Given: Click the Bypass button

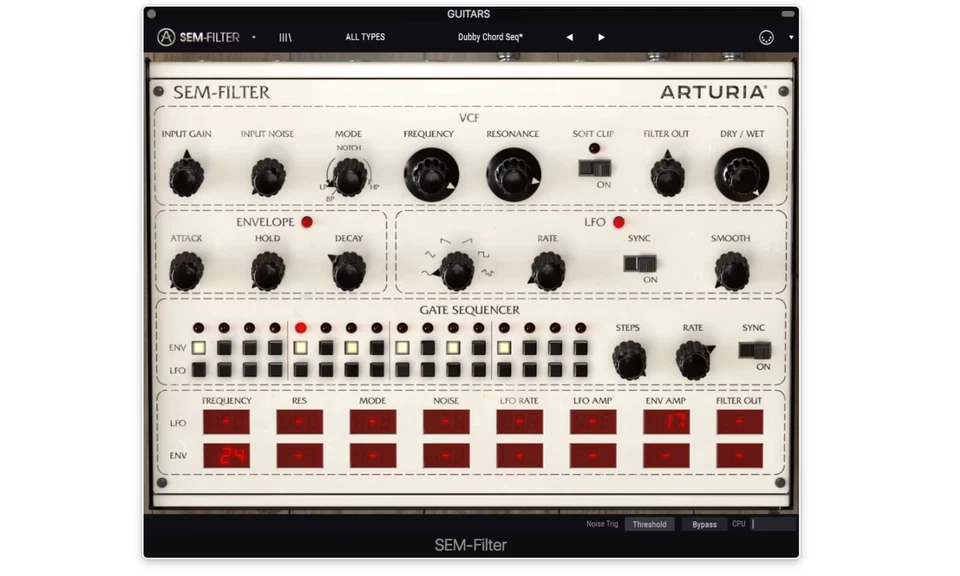Looking at the screenshot, I should (704, 523).
